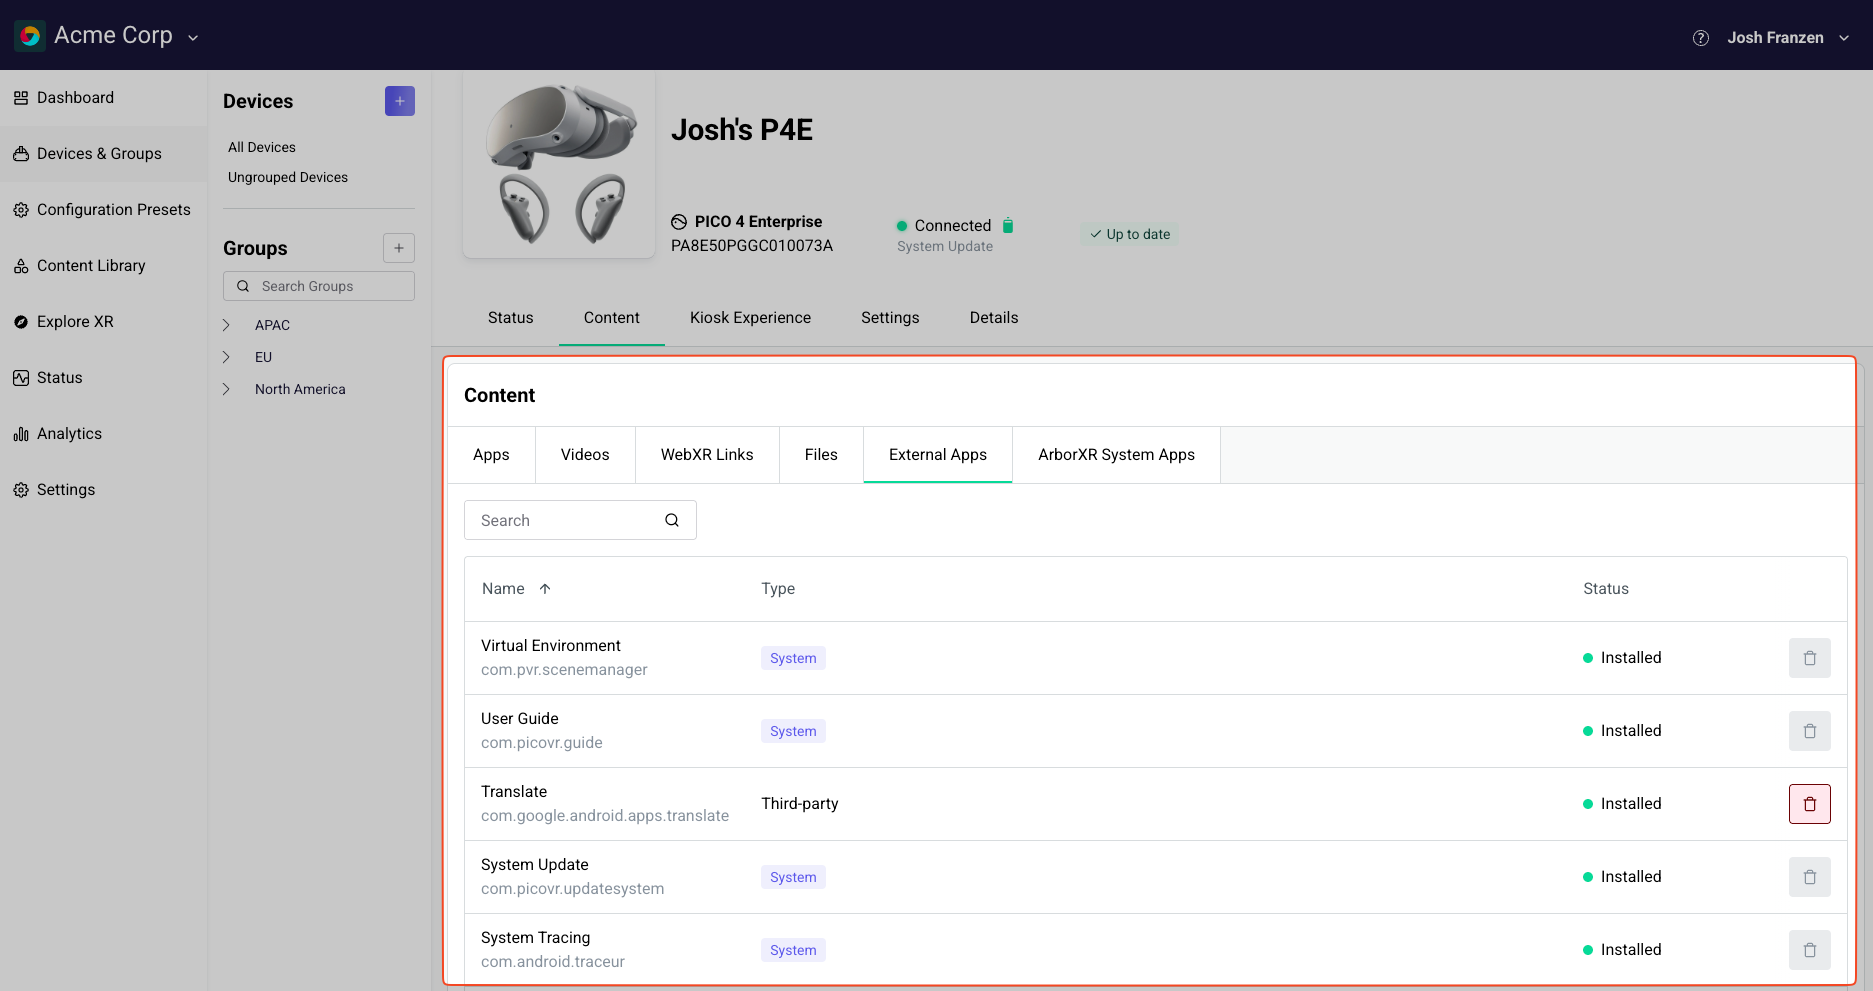Open the Videos content tab
The width and height of the screenshot is (1873, 991).
(x=585, y=455)
